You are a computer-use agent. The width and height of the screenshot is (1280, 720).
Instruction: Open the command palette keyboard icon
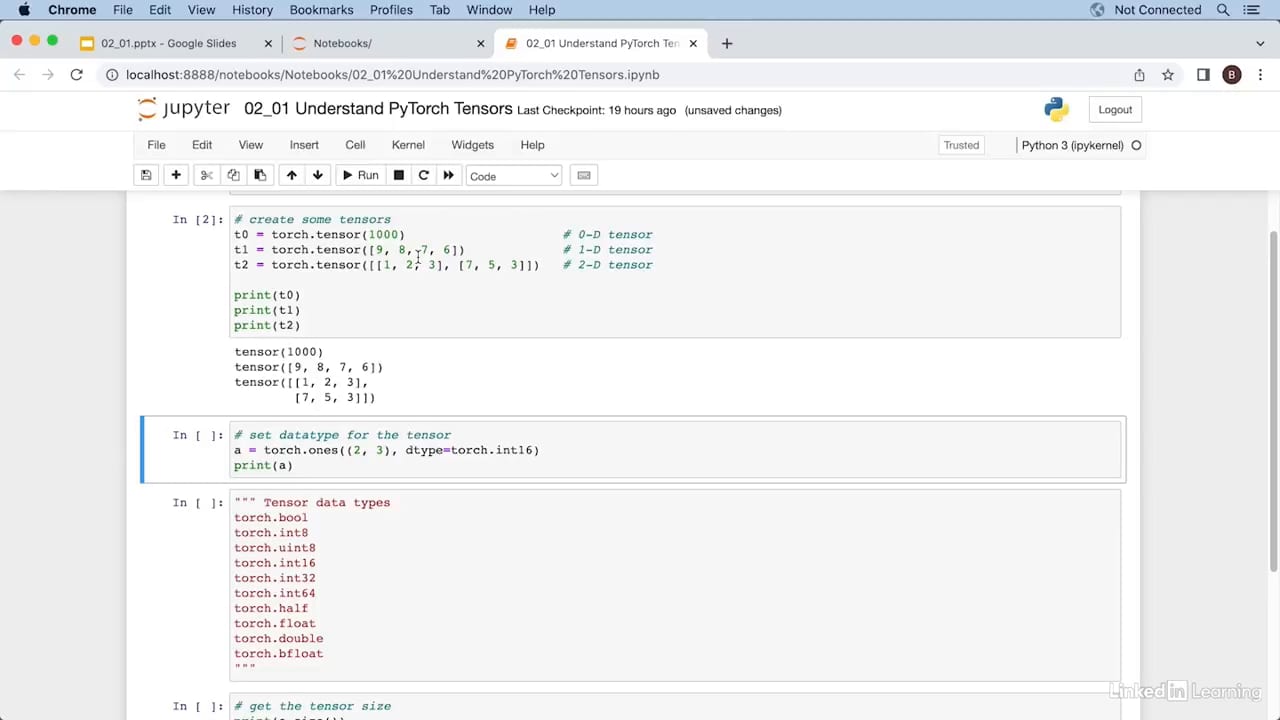(x=584, y=176)
